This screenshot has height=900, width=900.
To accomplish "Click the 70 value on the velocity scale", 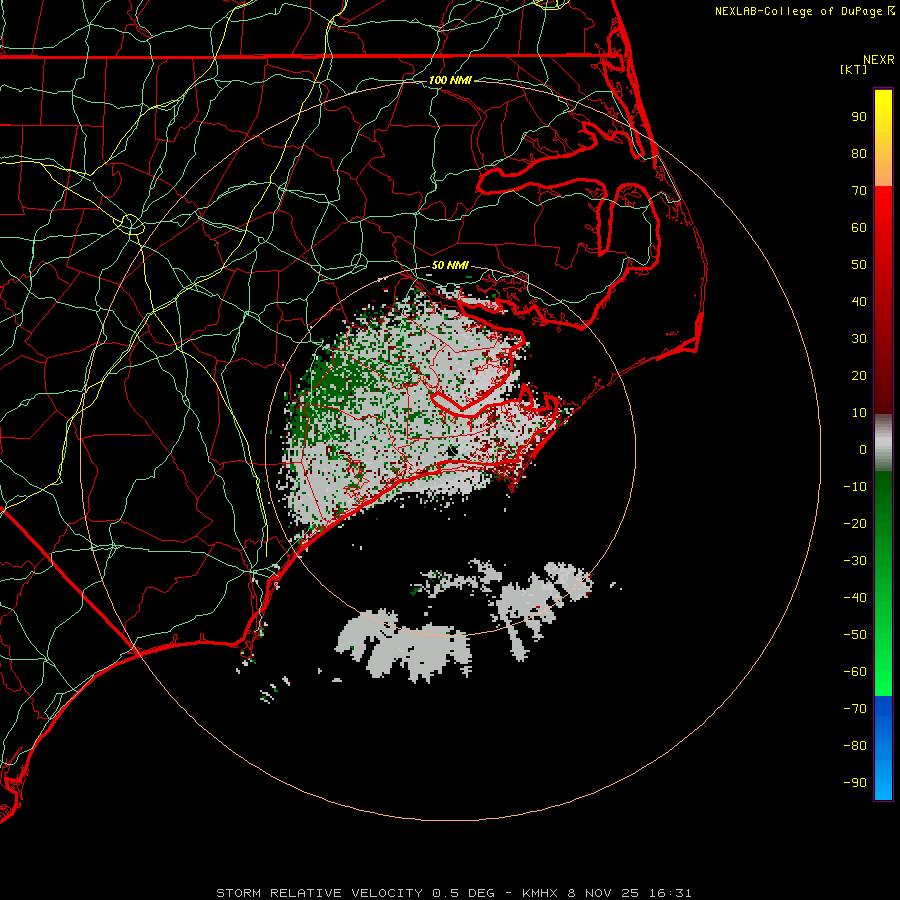I will click(859, 191).
